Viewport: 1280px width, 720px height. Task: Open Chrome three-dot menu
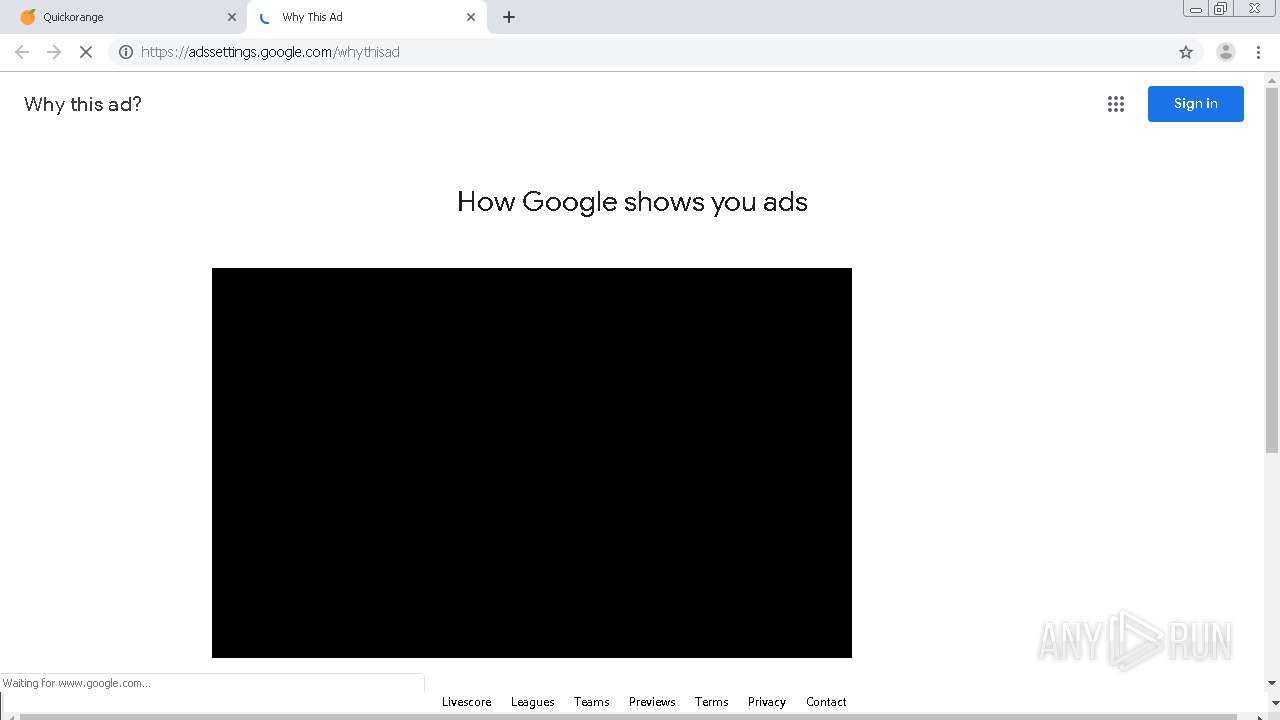coord(1258,52)
